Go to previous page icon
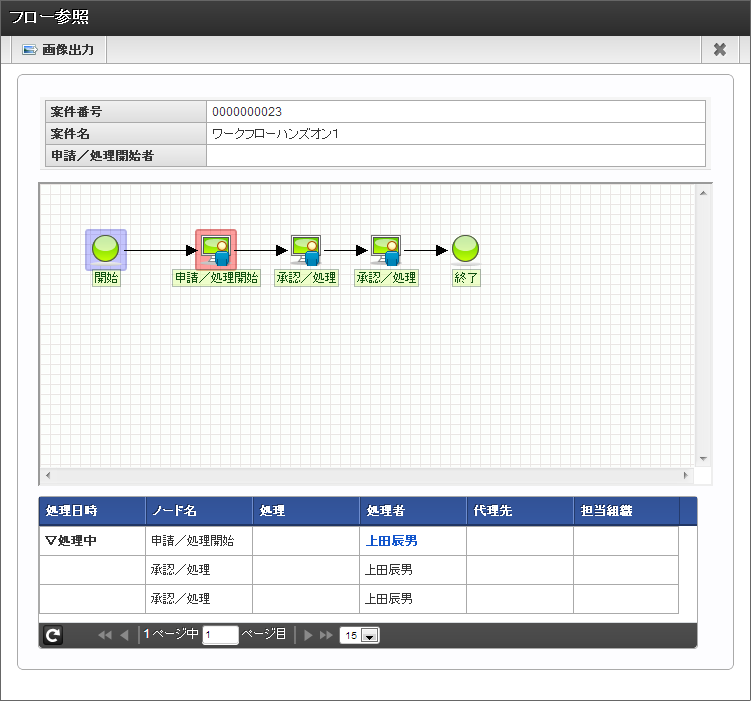The height and width of the screenshot is (701, 751). click(x=125, y=635)
